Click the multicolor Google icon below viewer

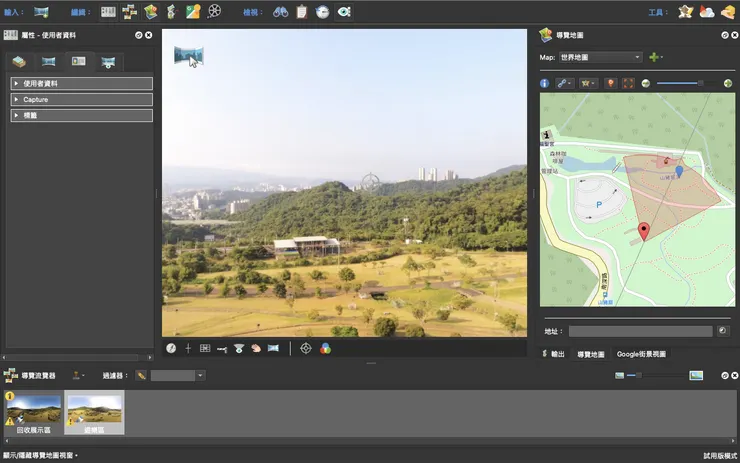(325, 348)
